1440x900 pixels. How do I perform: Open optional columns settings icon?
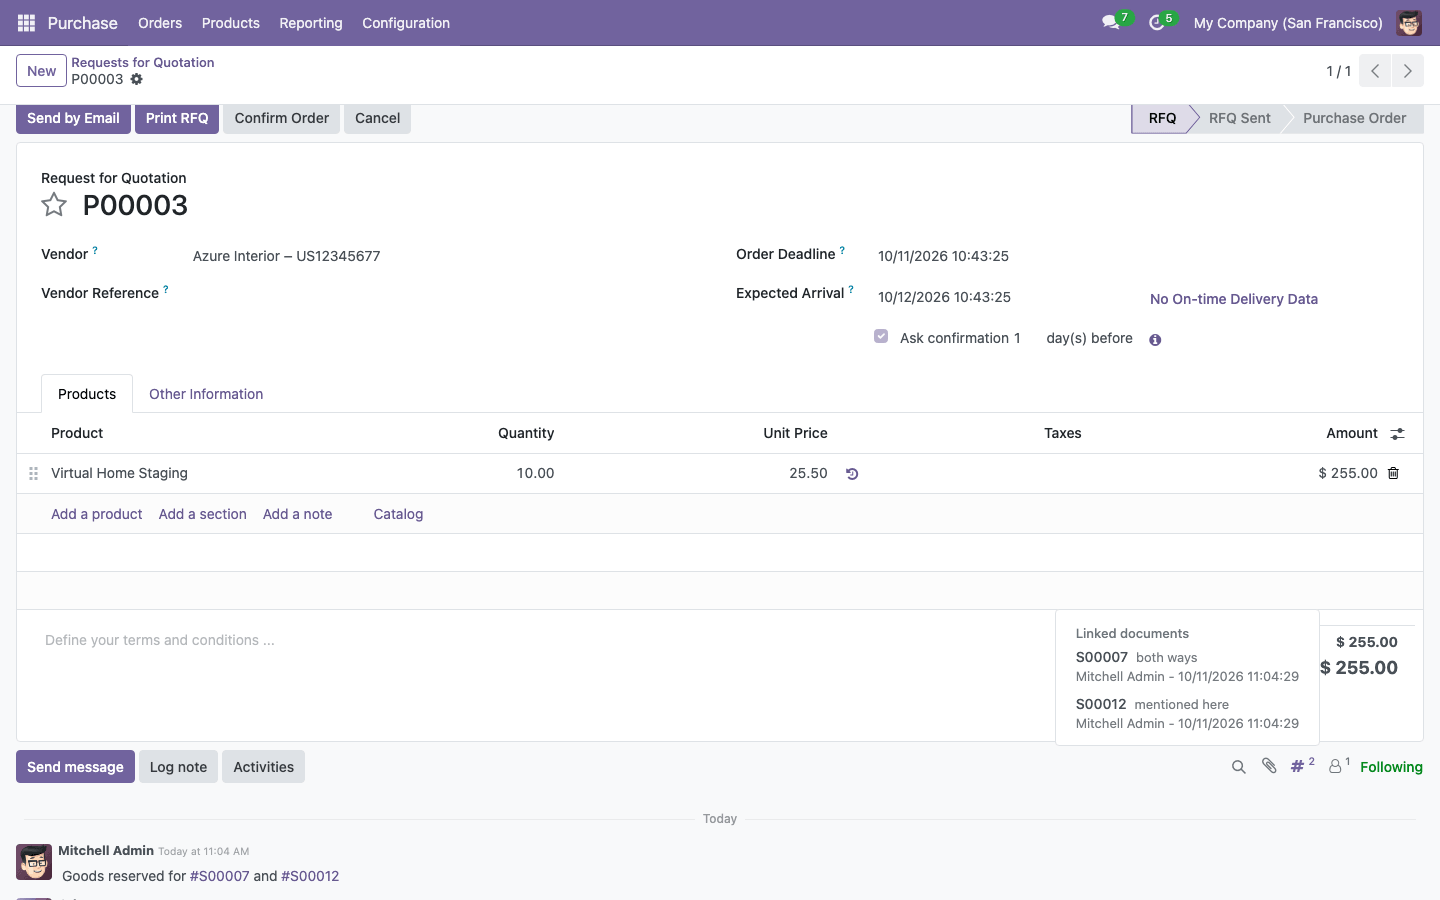1398,434
